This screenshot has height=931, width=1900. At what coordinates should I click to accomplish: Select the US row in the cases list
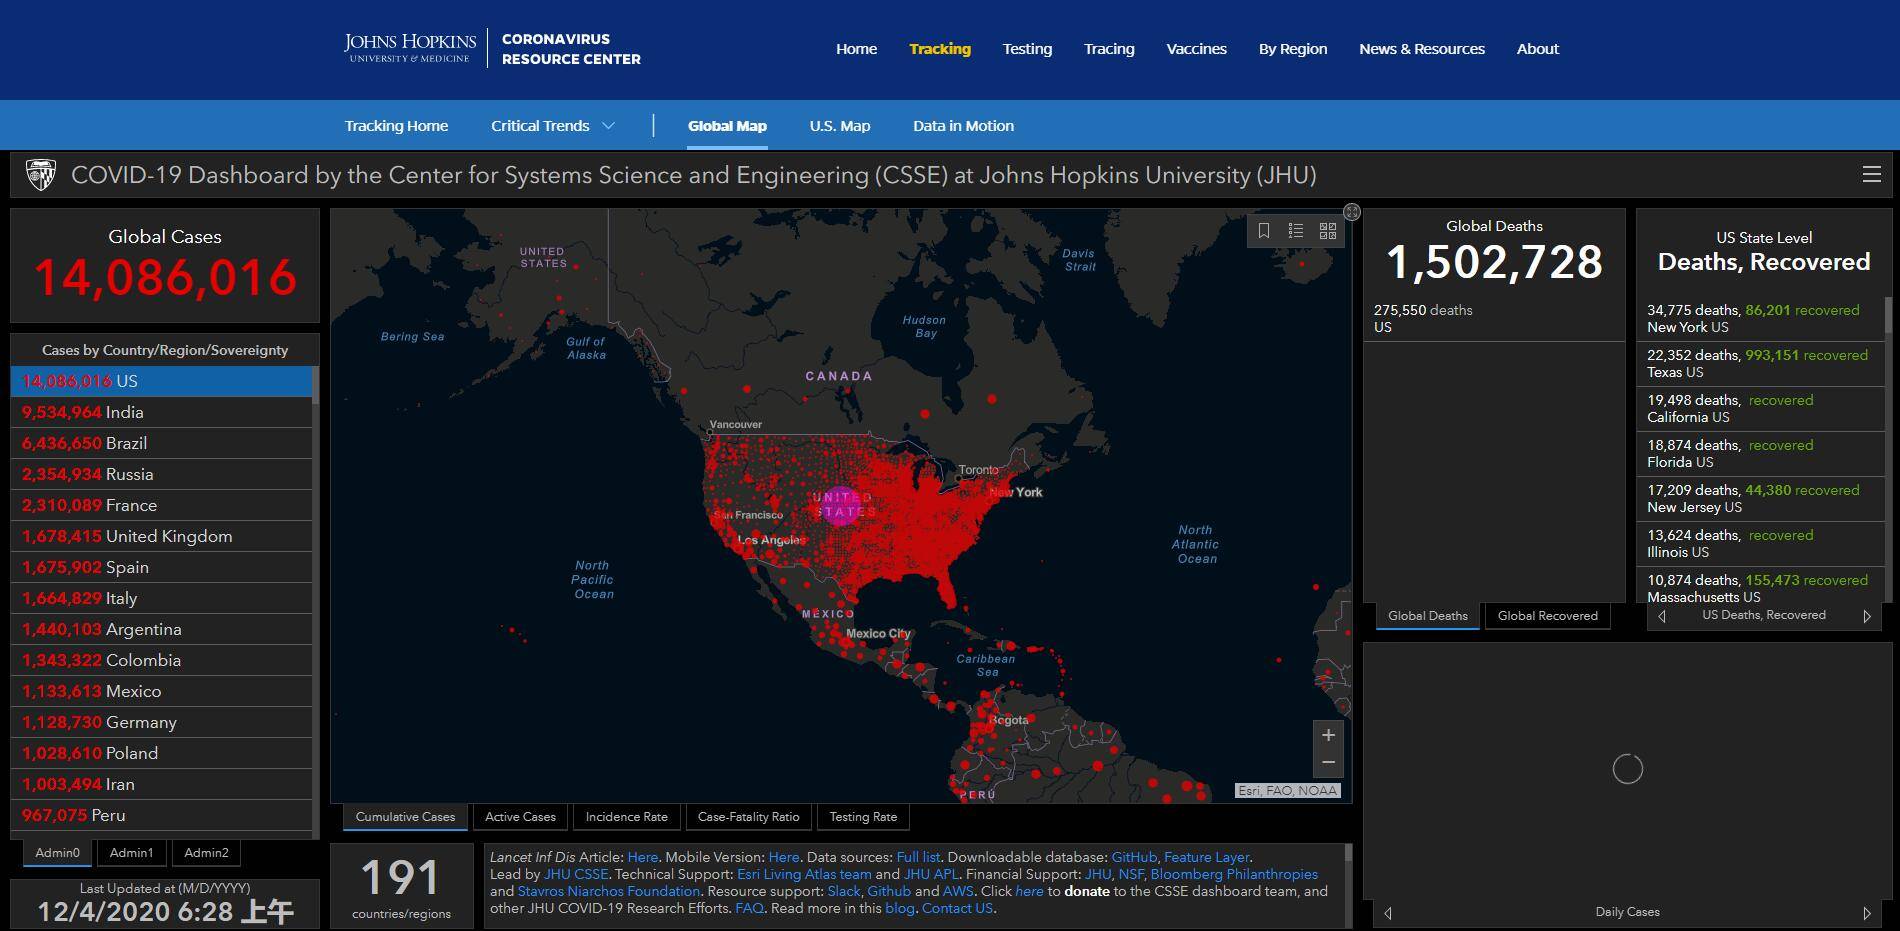click(x=161, y=381)
